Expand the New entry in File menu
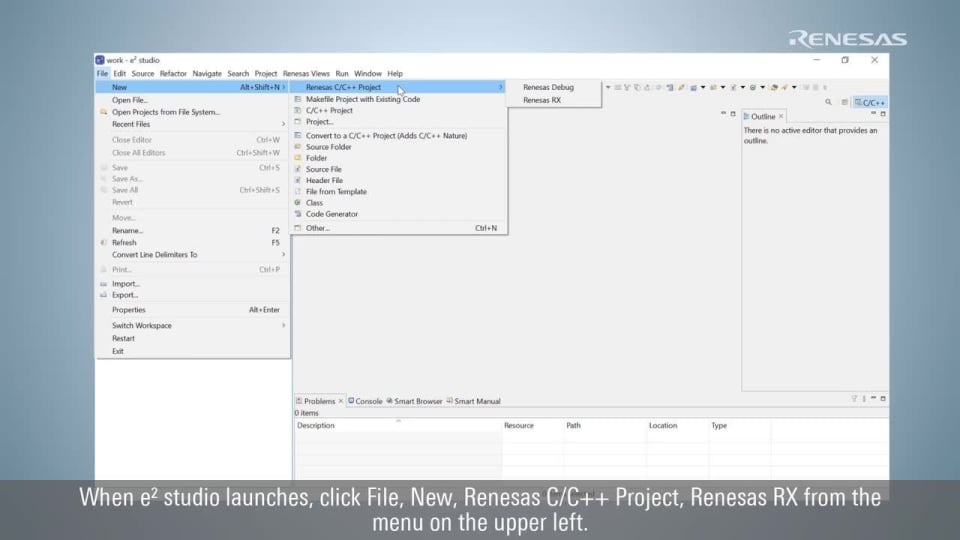Viewport: 960px width, 540px height. (192, 87)
